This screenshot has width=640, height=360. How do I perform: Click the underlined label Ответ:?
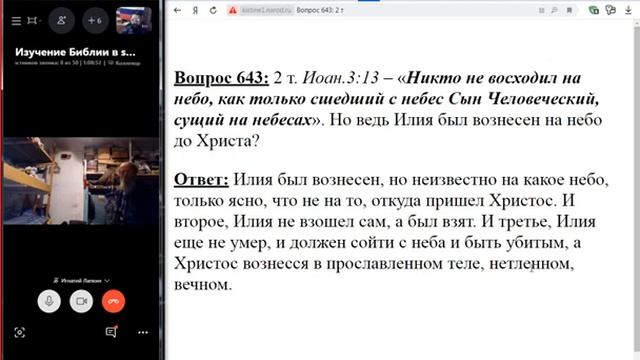(x=201, y=180)
